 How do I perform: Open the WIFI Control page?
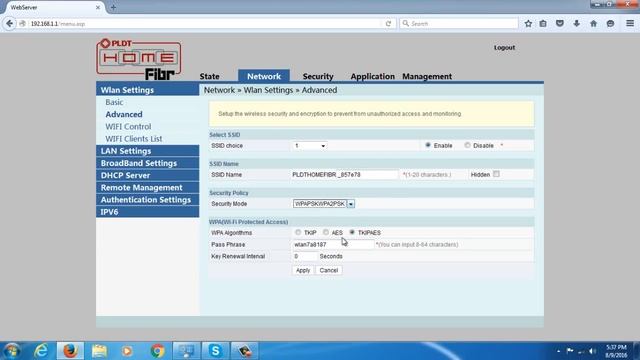coord(128,127)
